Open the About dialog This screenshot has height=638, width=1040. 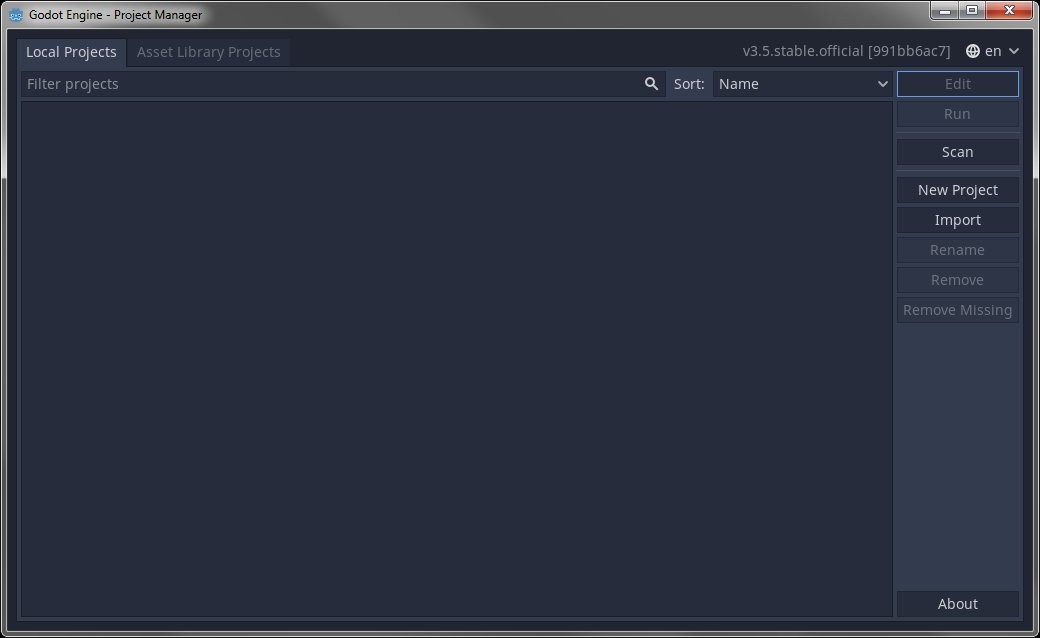tap(957, 604)
